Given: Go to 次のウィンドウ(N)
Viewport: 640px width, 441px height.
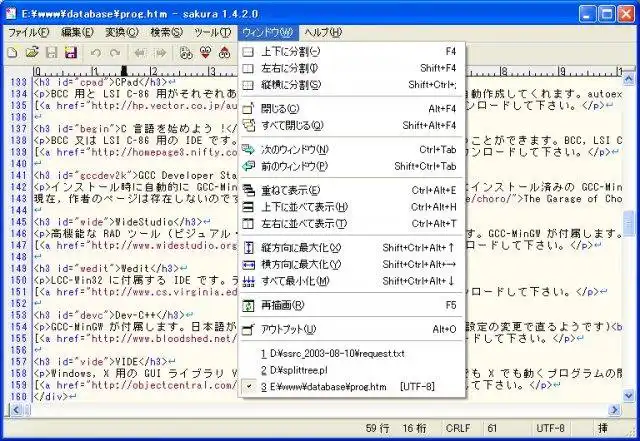Looking at the screenshot, I should coord(352,149).
